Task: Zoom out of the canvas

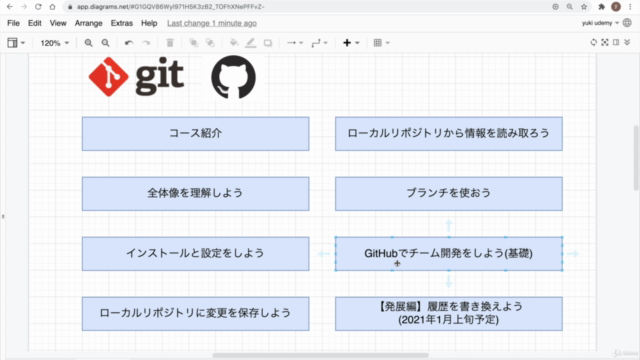Action: tap(105, 43)
